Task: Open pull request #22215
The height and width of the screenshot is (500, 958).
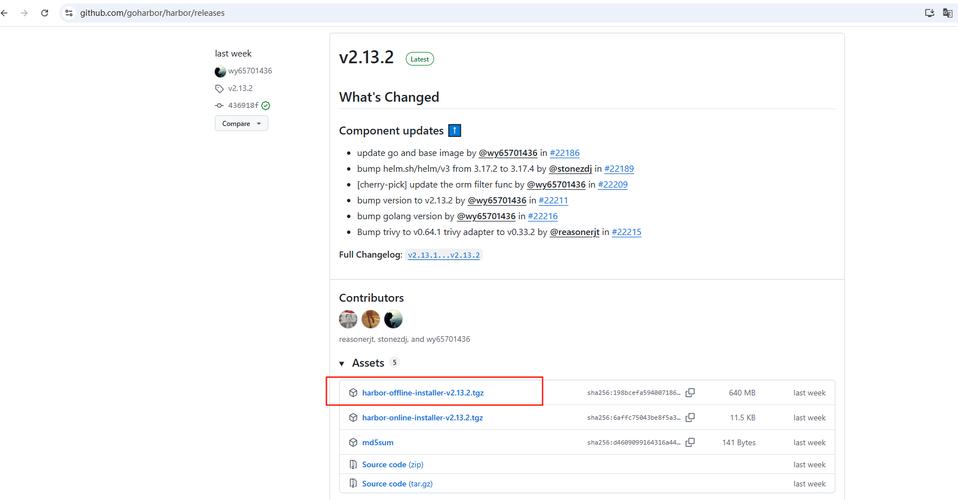Action: [x=626, y=232]
